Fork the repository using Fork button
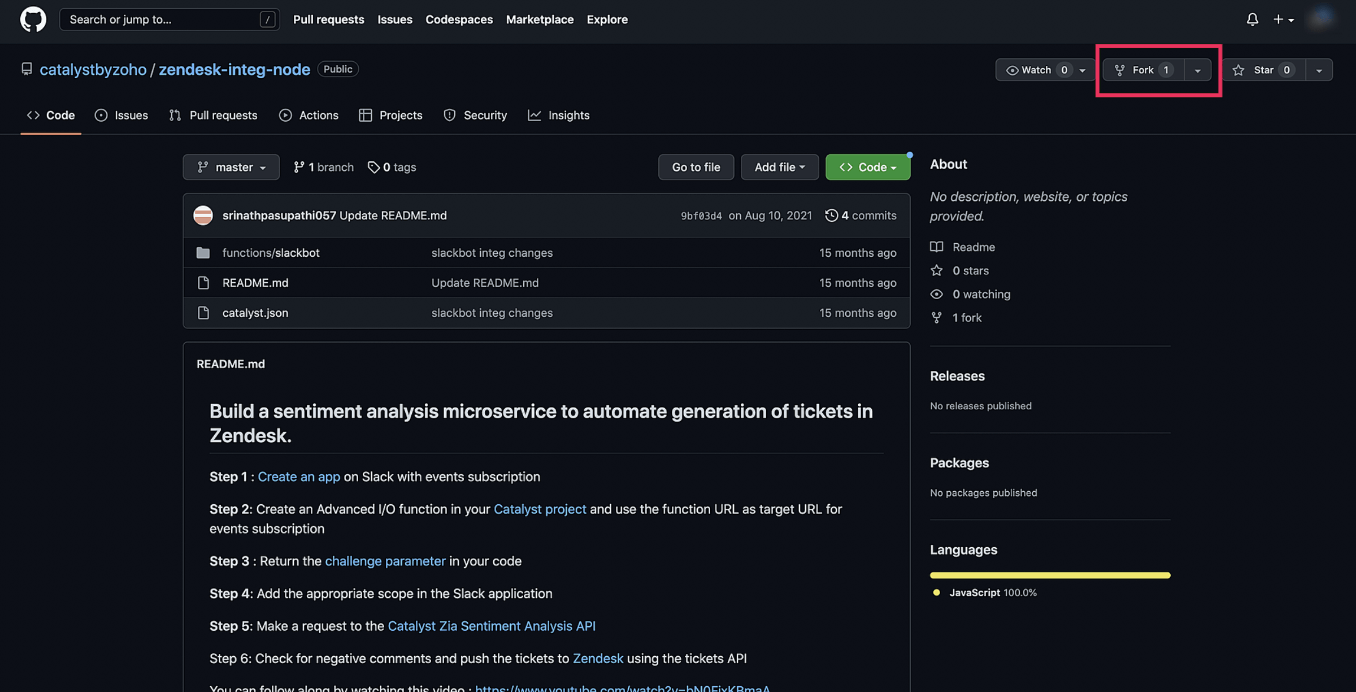The width and height of the screenshot is (1356, 692). coord(1142,70)
